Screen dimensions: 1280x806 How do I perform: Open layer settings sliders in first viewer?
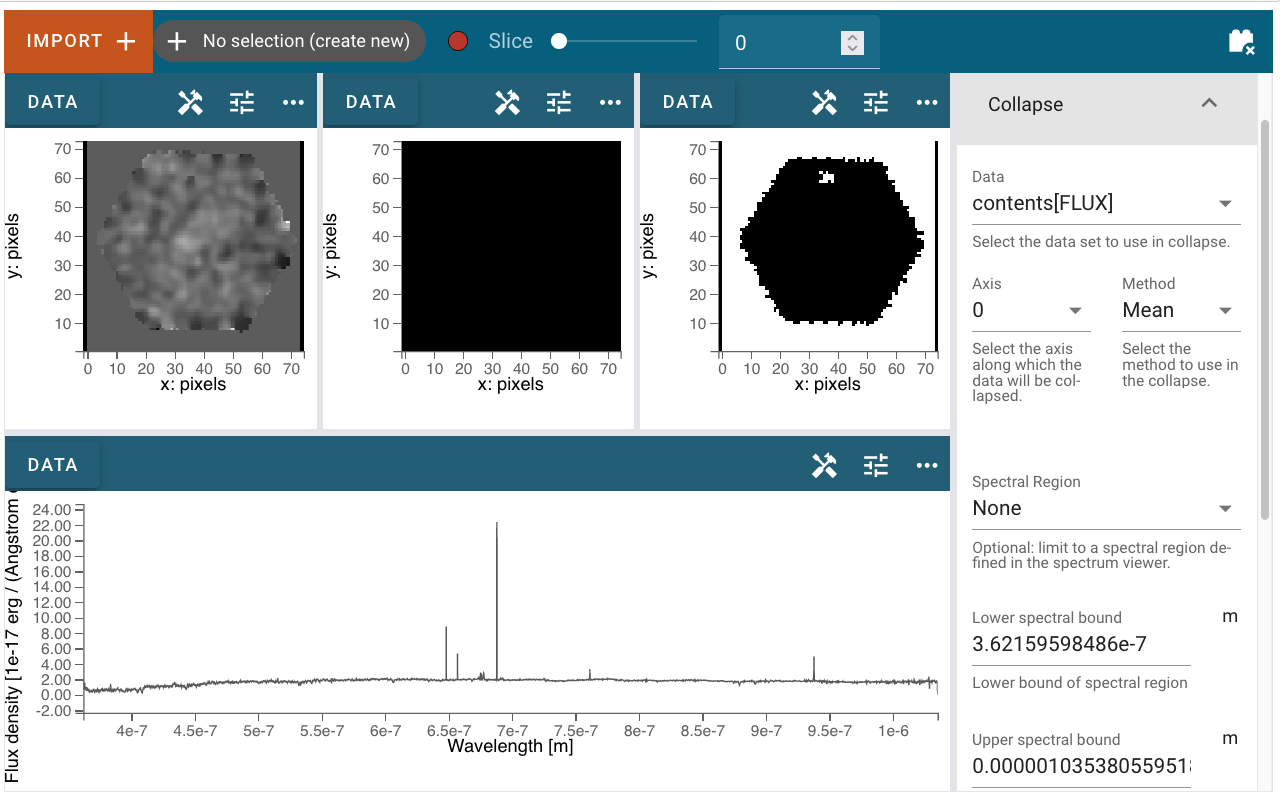click(242, 102)
